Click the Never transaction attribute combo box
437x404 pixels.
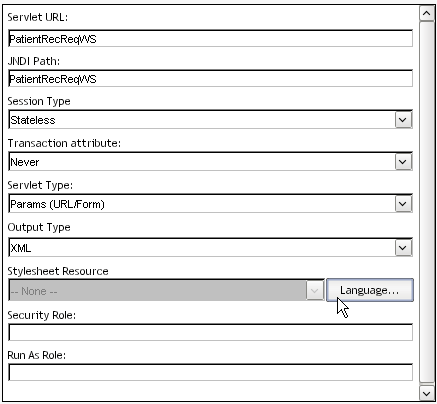[210, 162]
